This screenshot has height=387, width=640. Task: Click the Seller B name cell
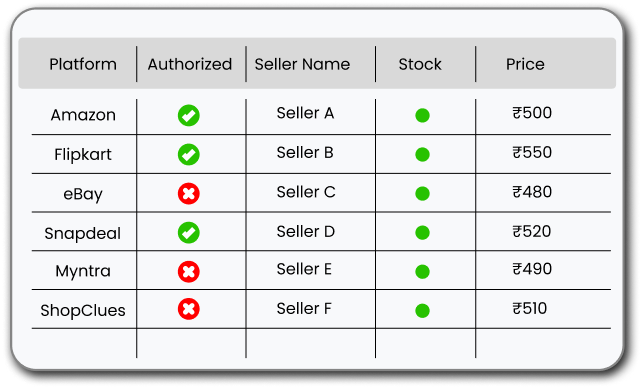[x=305, y=153]
